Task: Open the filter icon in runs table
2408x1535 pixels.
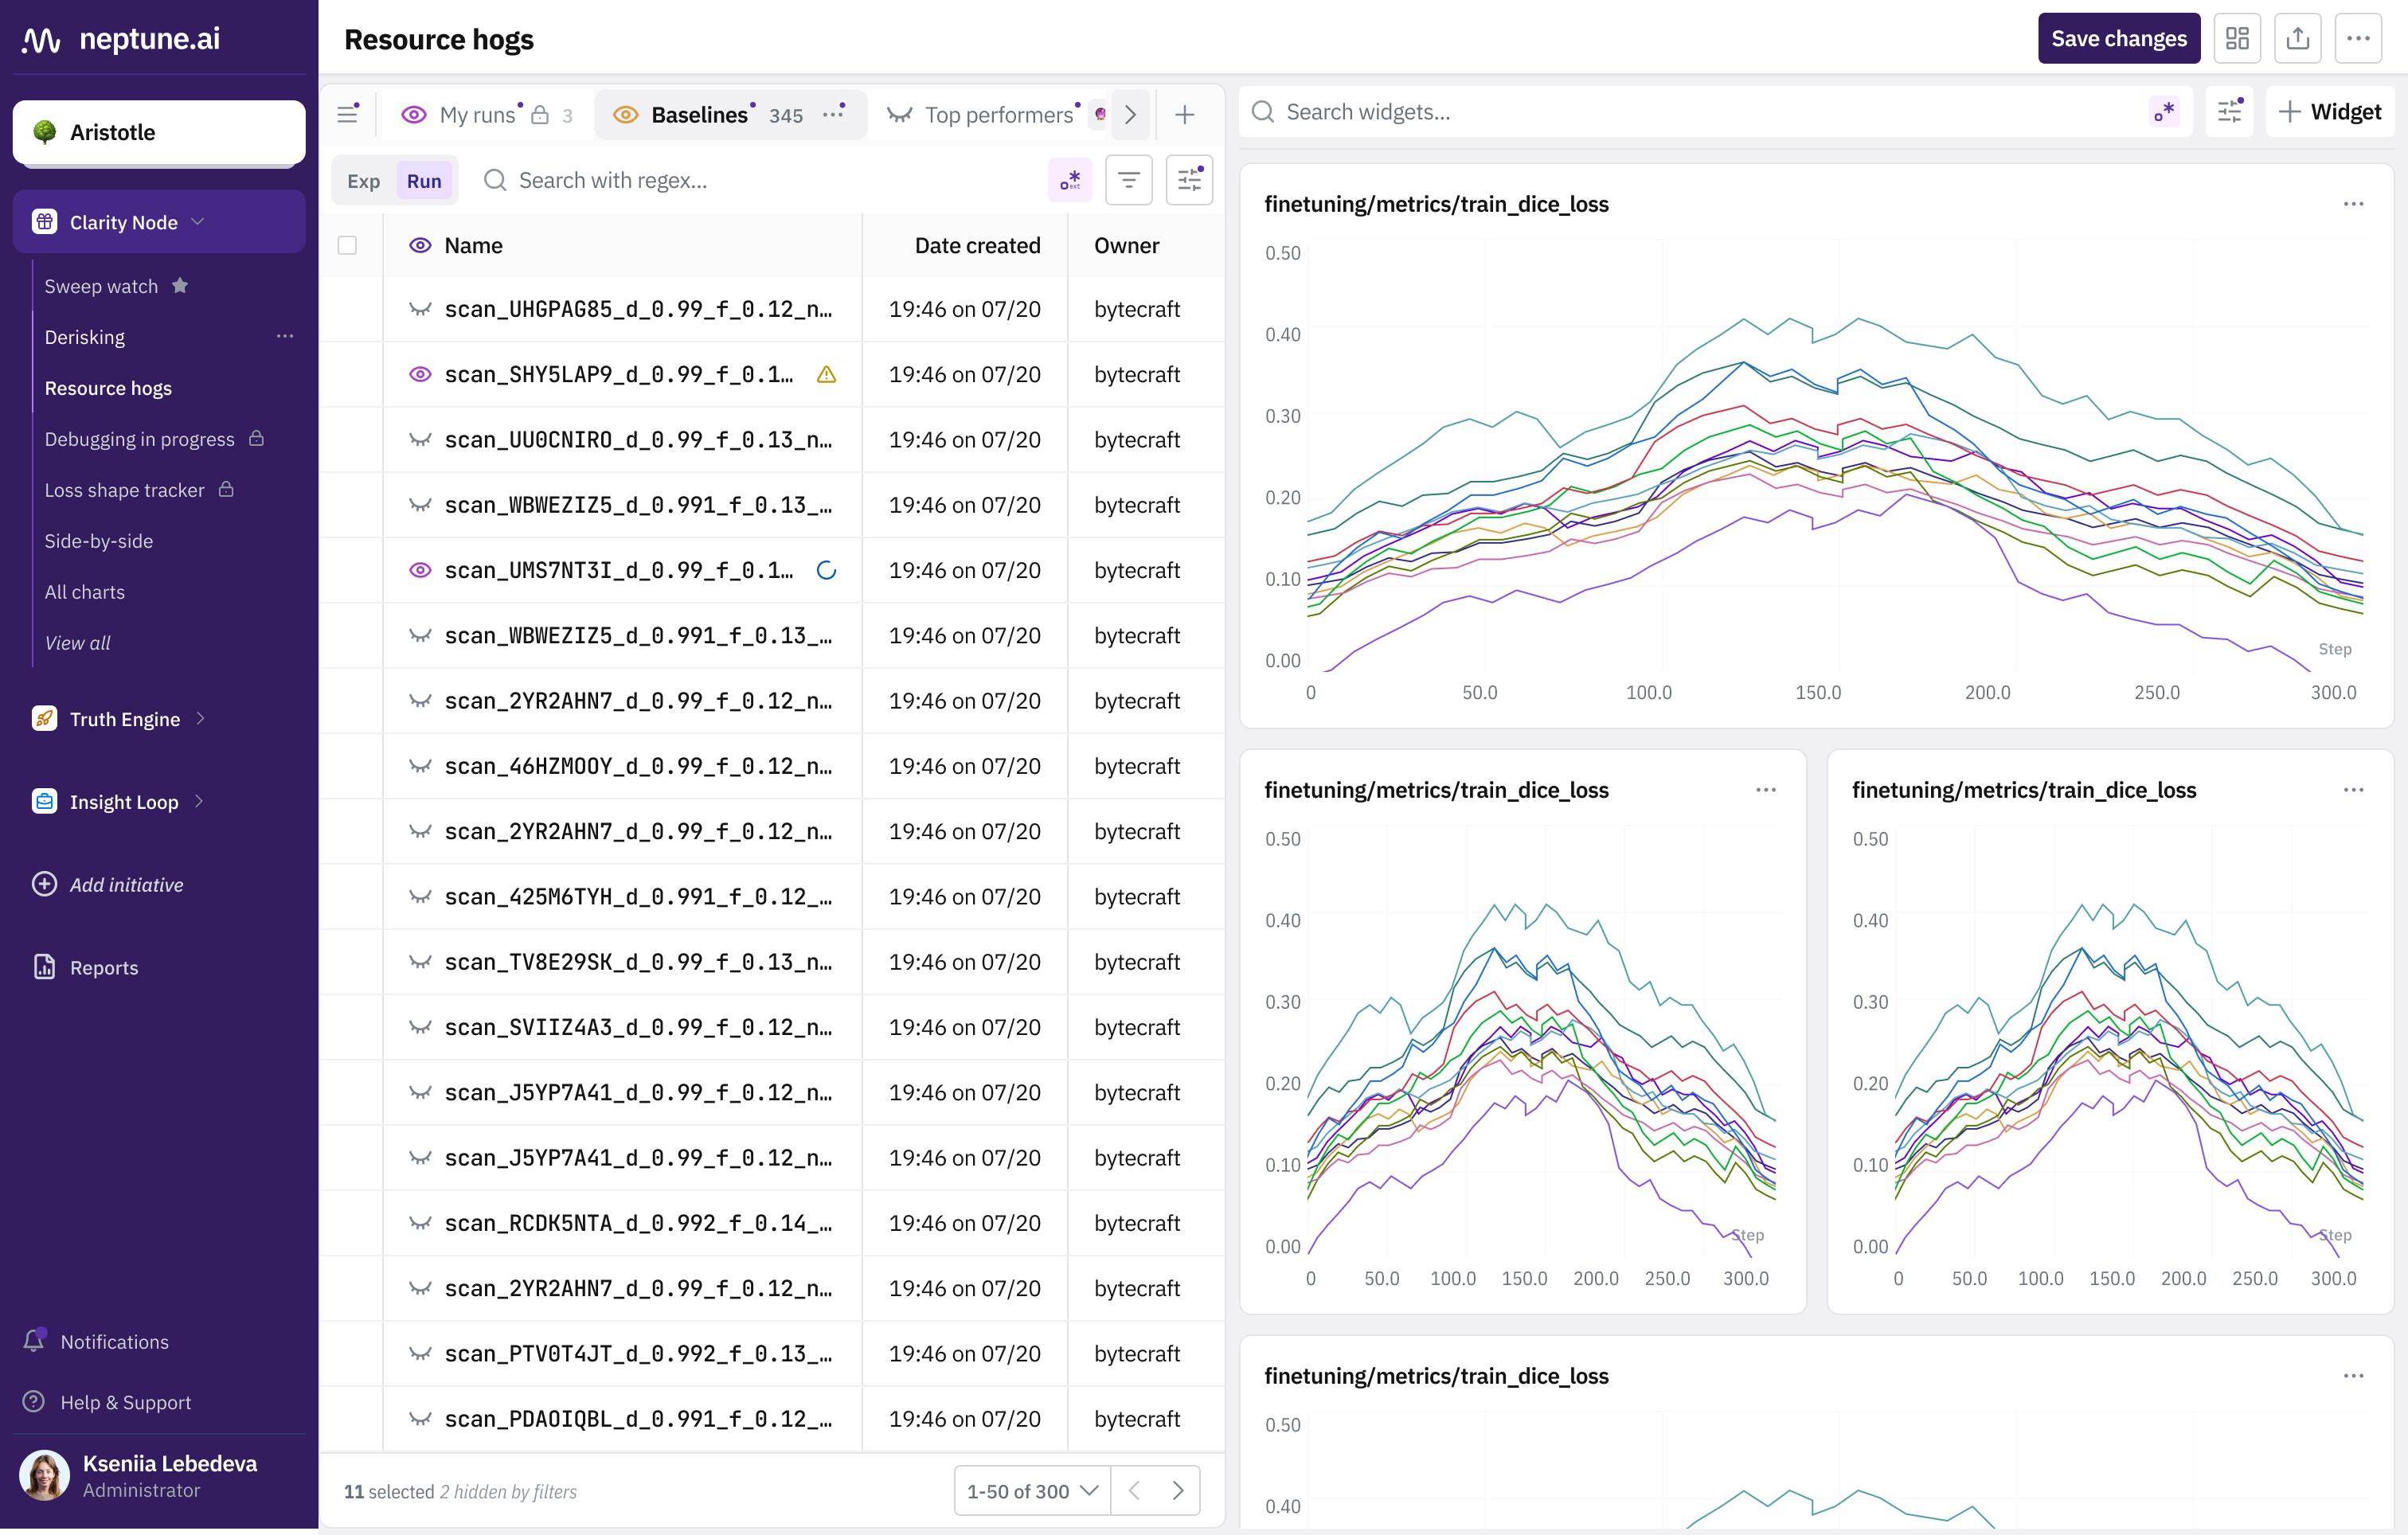Action: coord(1129,180)
